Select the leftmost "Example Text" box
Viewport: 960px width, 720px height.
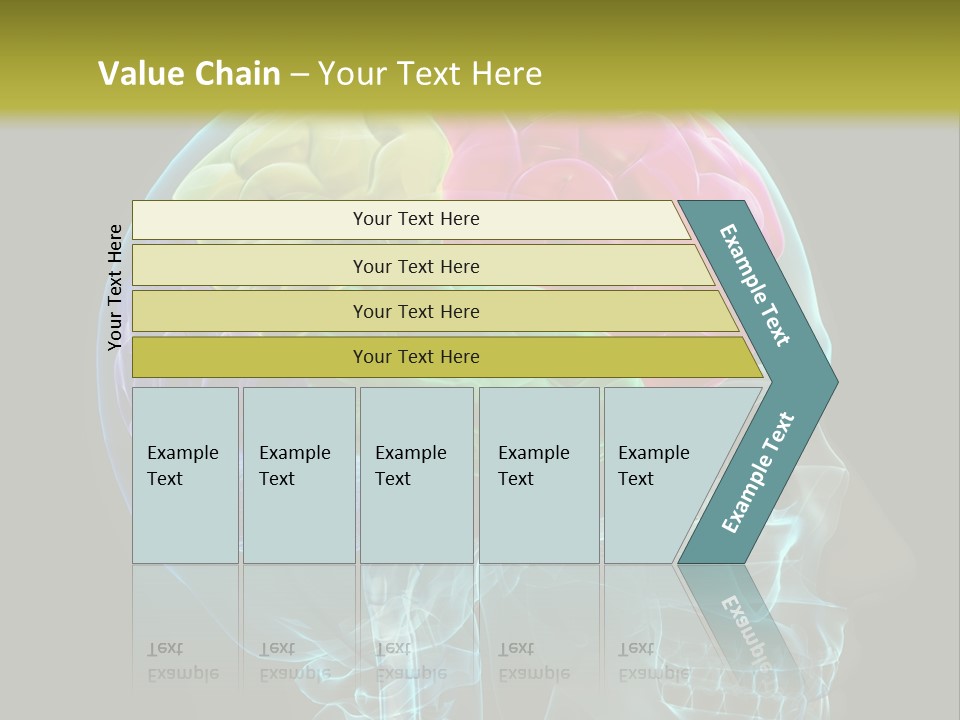(185, 474)
